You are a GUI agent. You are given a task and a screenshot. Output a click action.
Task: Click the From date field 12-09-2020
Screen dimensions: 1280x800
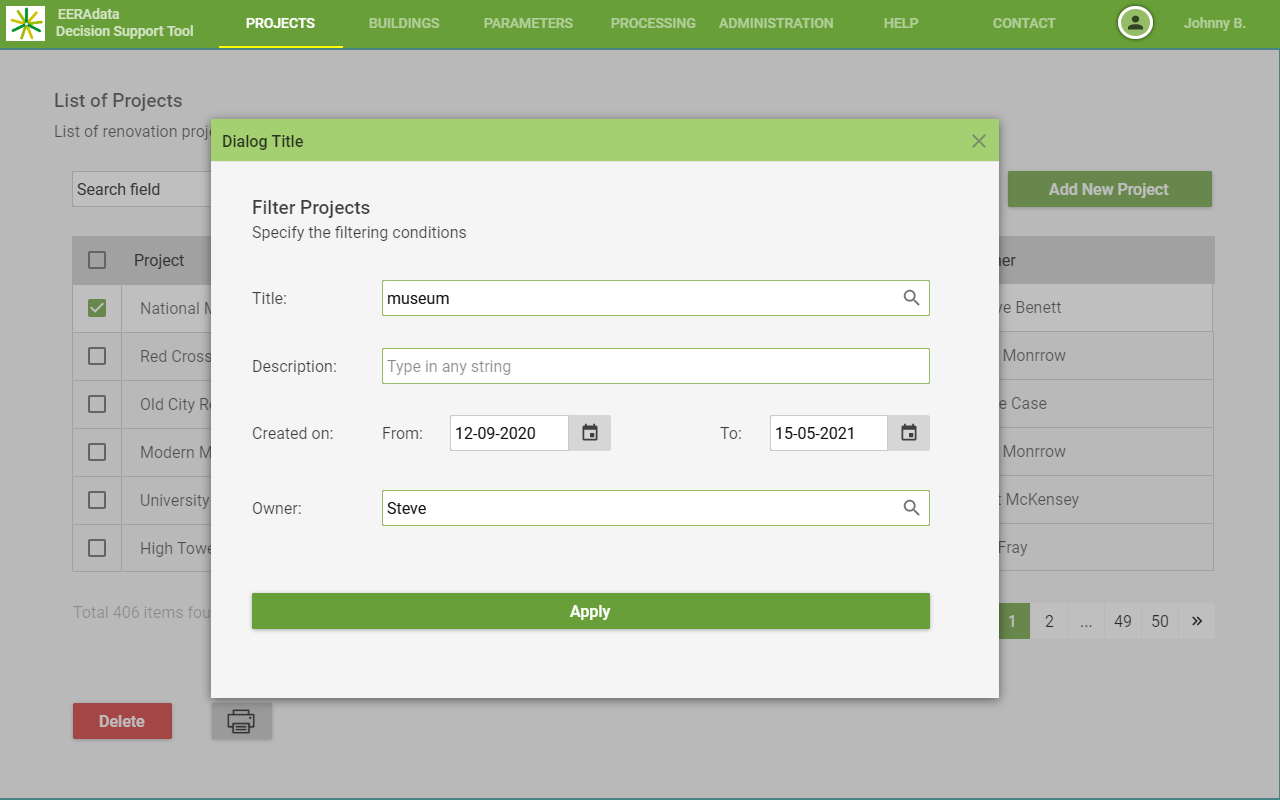pyautogui.click(x=509, y=433)
